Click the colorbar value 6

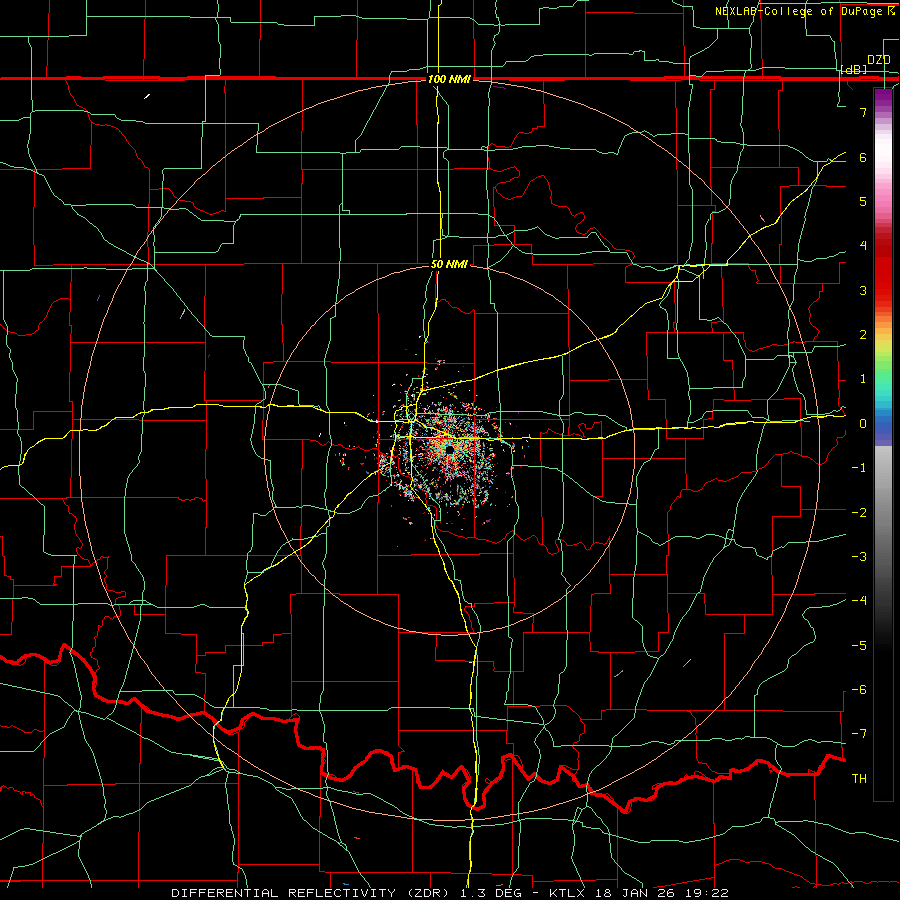pos(863,157)
